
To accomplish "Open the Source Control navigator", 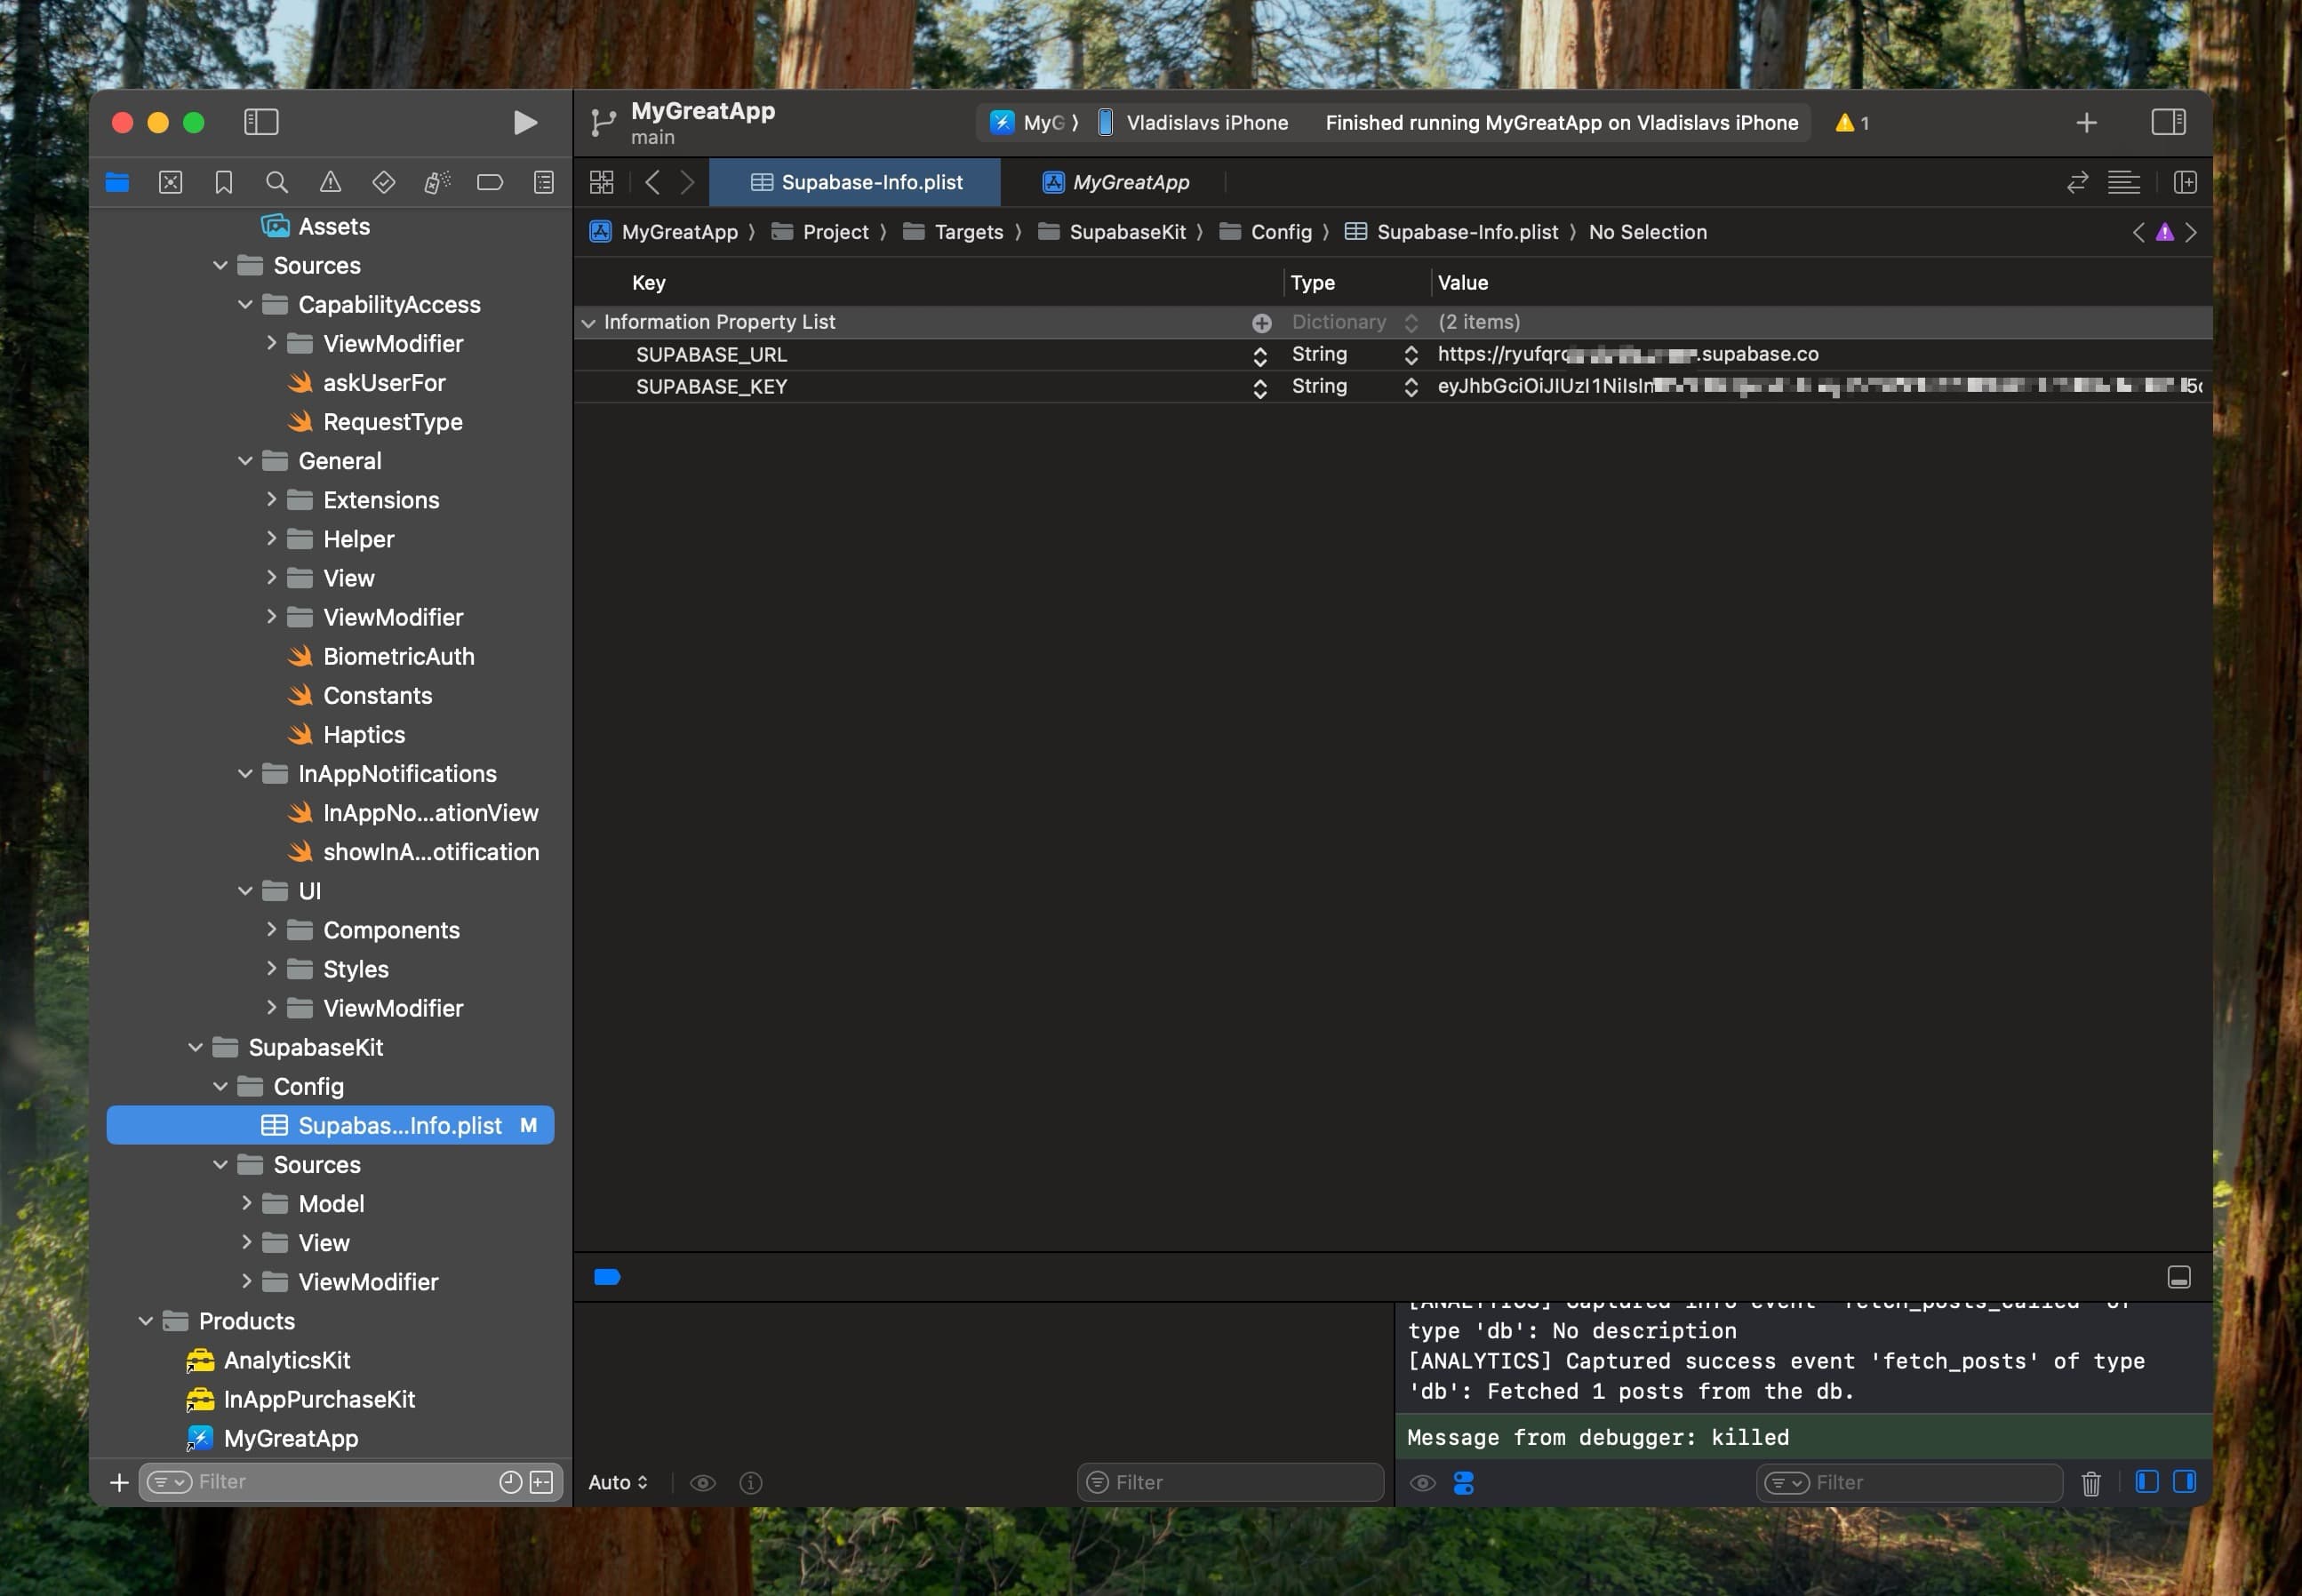I will 171,182.
